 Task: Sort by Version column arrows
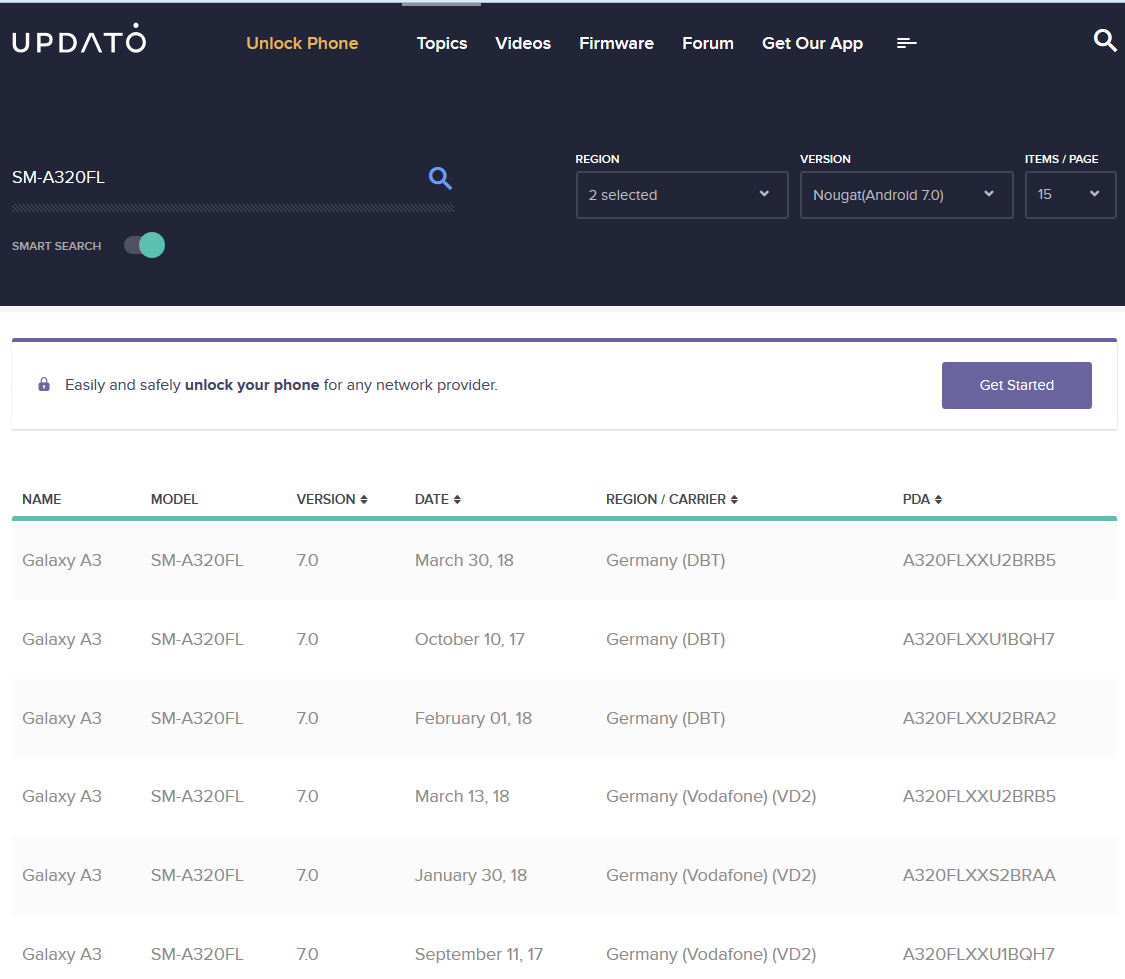pos(364,499)
